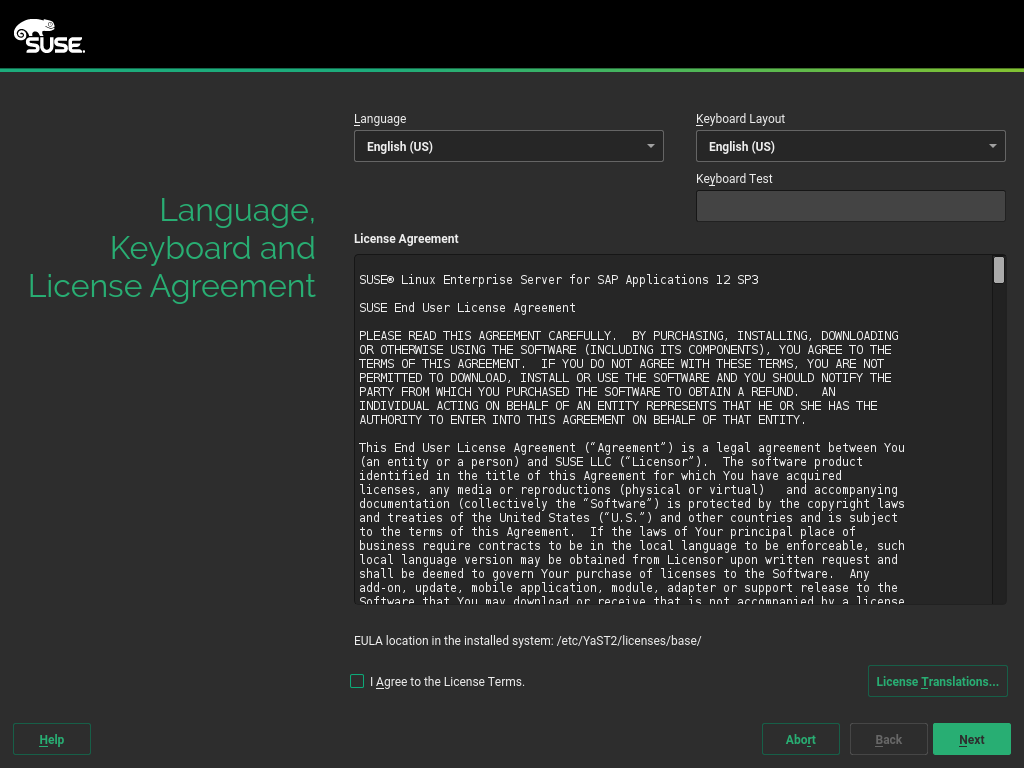
Task: Click the License Agreement section heading
Action: click(406, 239)
